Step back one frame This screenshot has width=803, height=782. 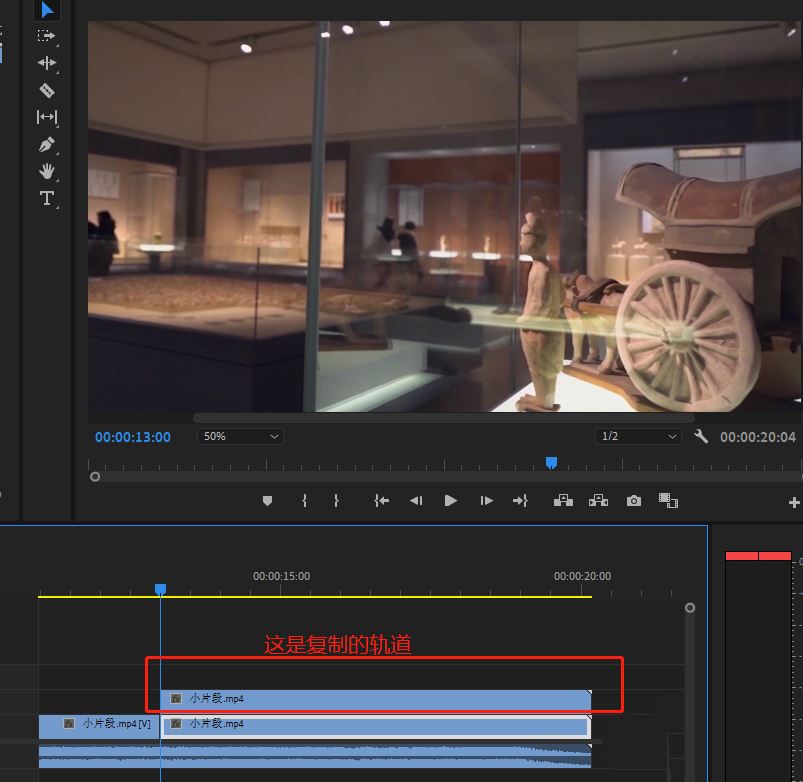(x=416, y=501)
